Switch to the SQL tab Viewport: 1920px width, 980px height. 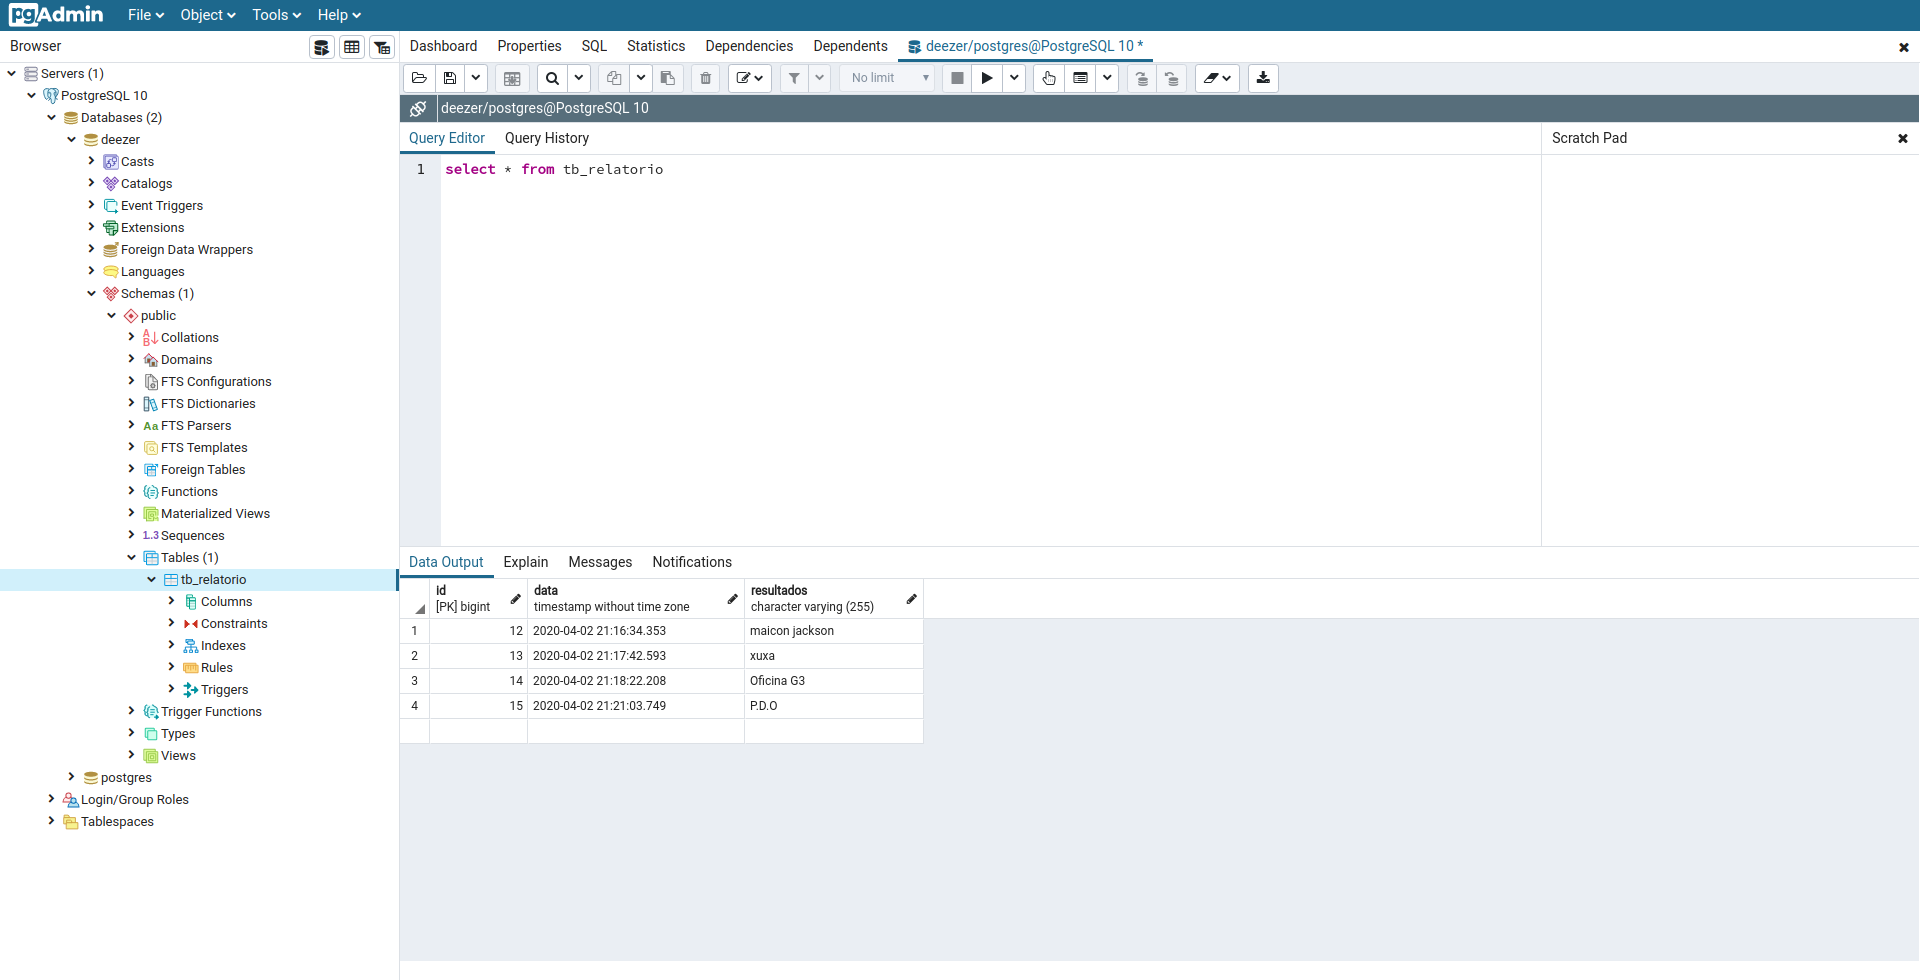(x=594, y=46)
